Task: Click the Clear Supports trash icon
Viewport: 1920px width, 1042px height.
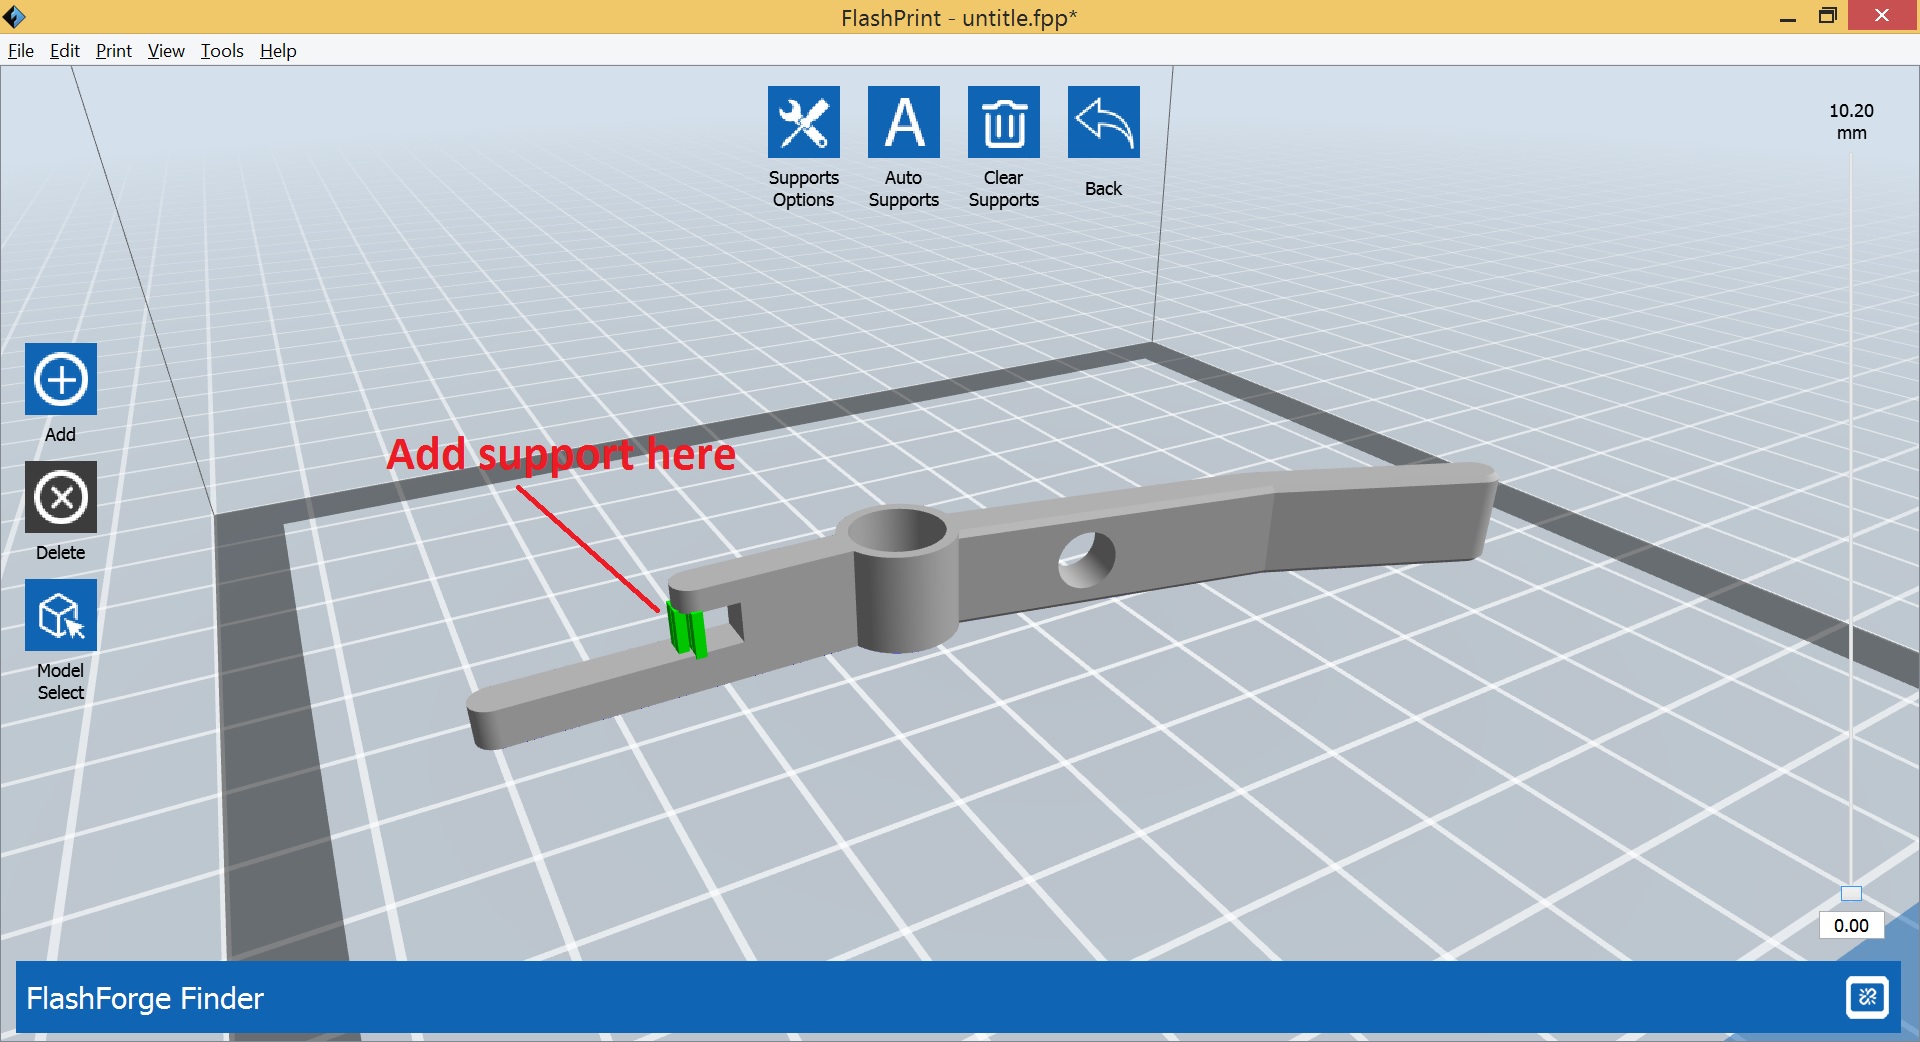Action: [x=1003, y=122]
